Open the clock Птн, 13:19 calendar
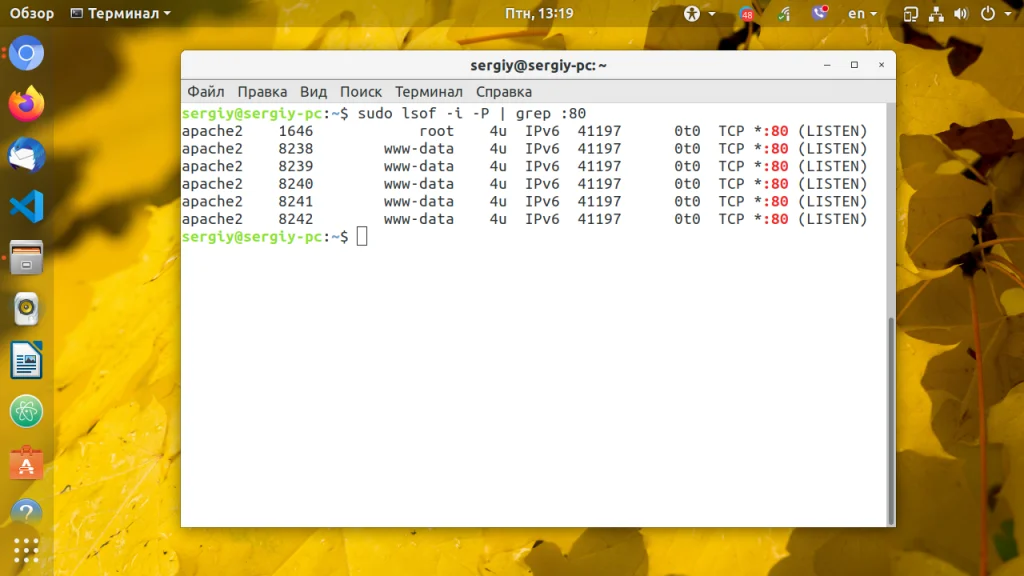 (x=539, y=13)
